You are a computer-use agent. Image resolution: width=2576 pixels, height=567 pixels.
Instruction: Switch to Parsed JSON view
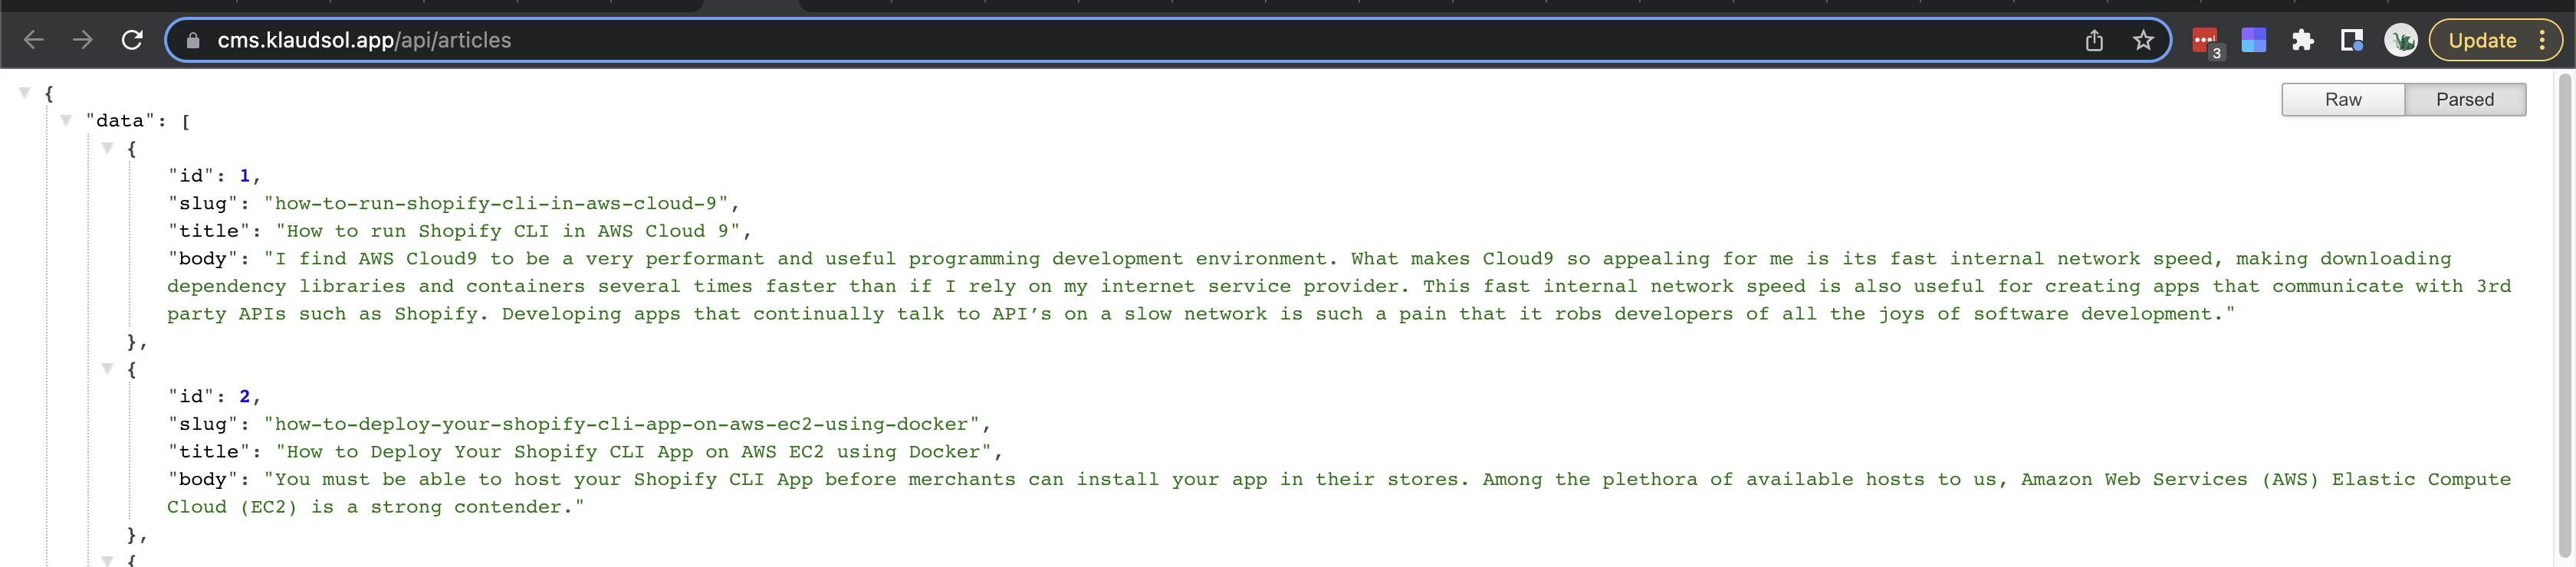[x=2465, y=99]
